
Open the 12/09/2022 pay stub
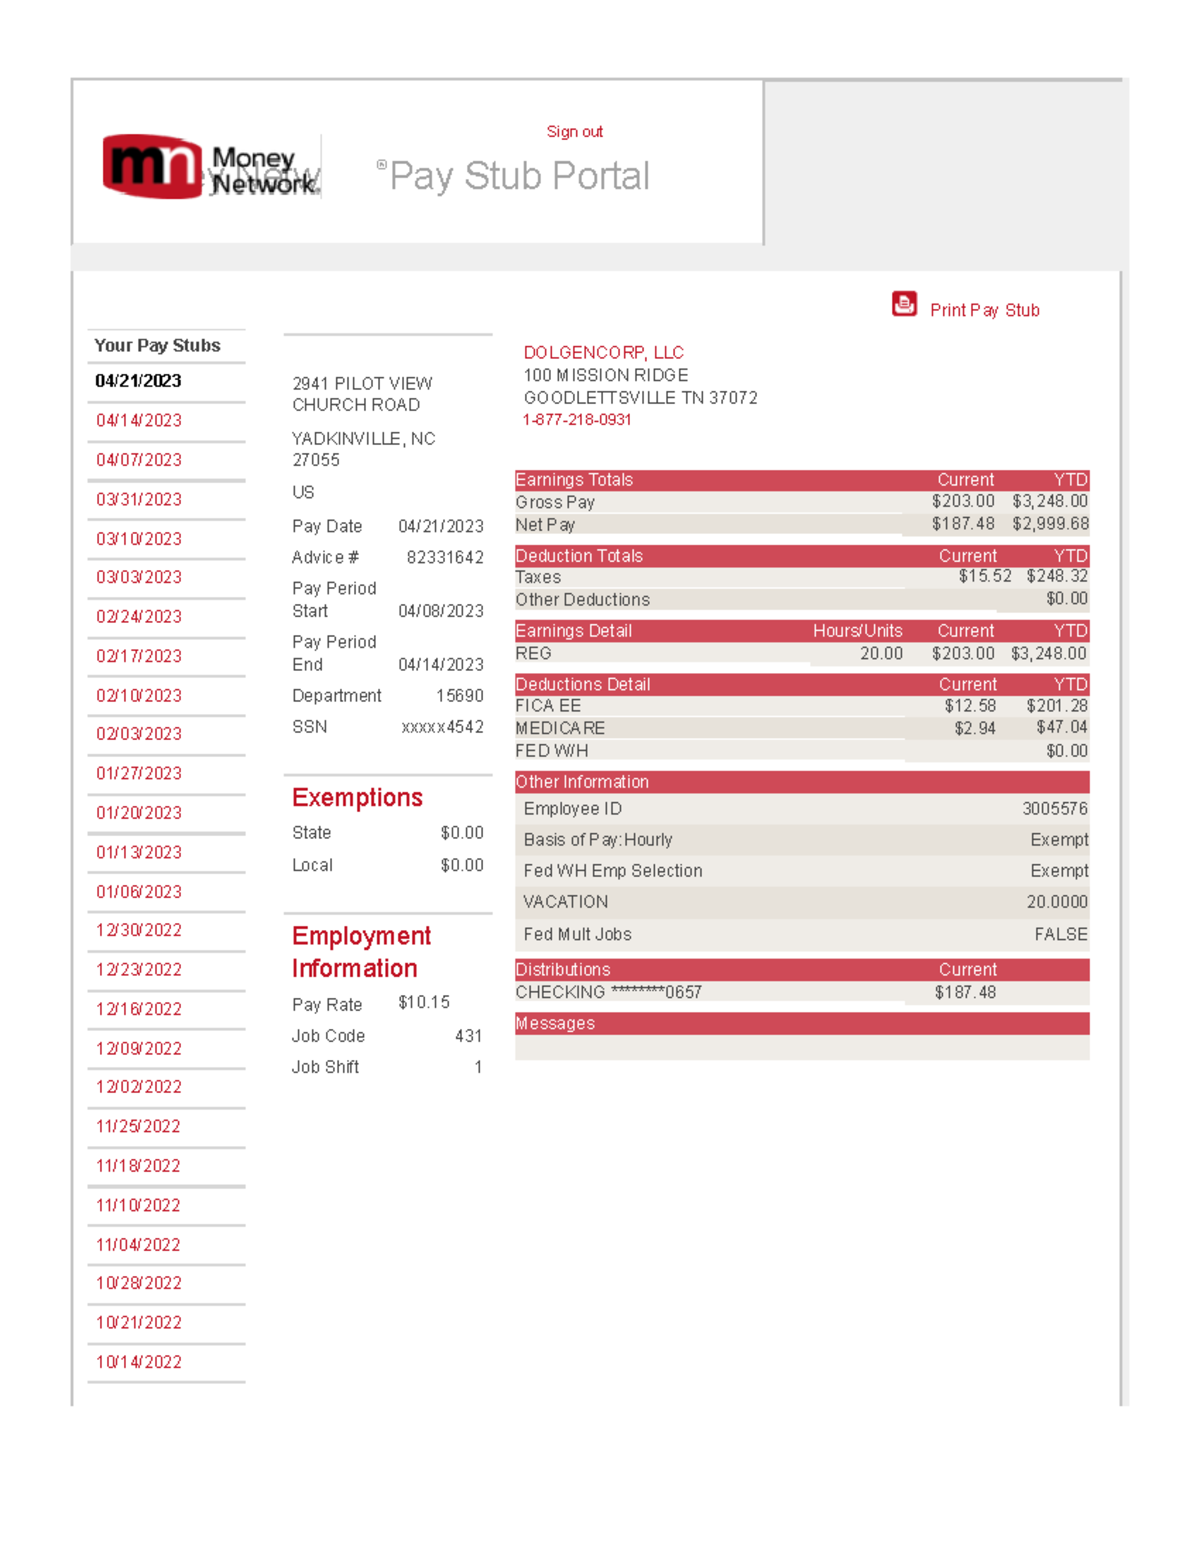[x=139, y=1049]
